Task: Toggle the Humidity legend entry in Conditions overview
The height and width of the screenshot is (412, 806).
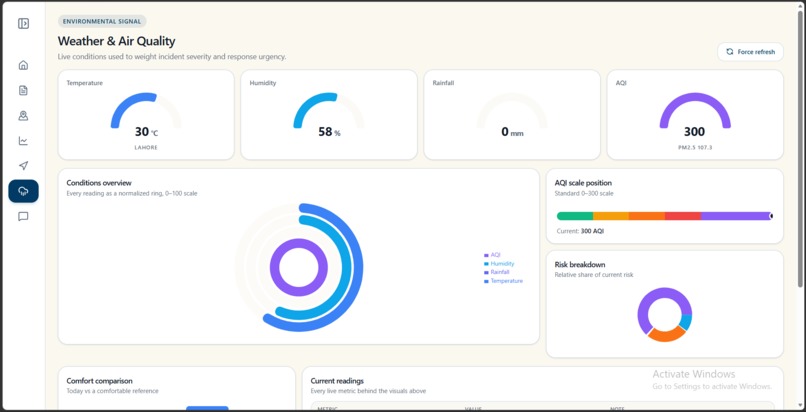Action: click(499, 264)
